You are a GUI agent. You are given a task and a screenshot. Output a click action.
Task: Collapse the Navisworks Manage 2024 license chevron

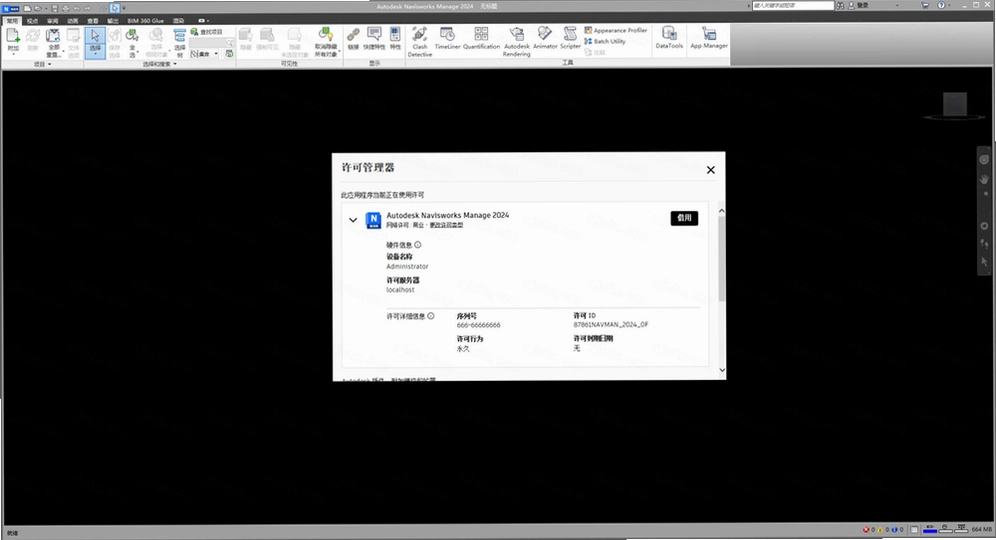[x=353, y=220]
